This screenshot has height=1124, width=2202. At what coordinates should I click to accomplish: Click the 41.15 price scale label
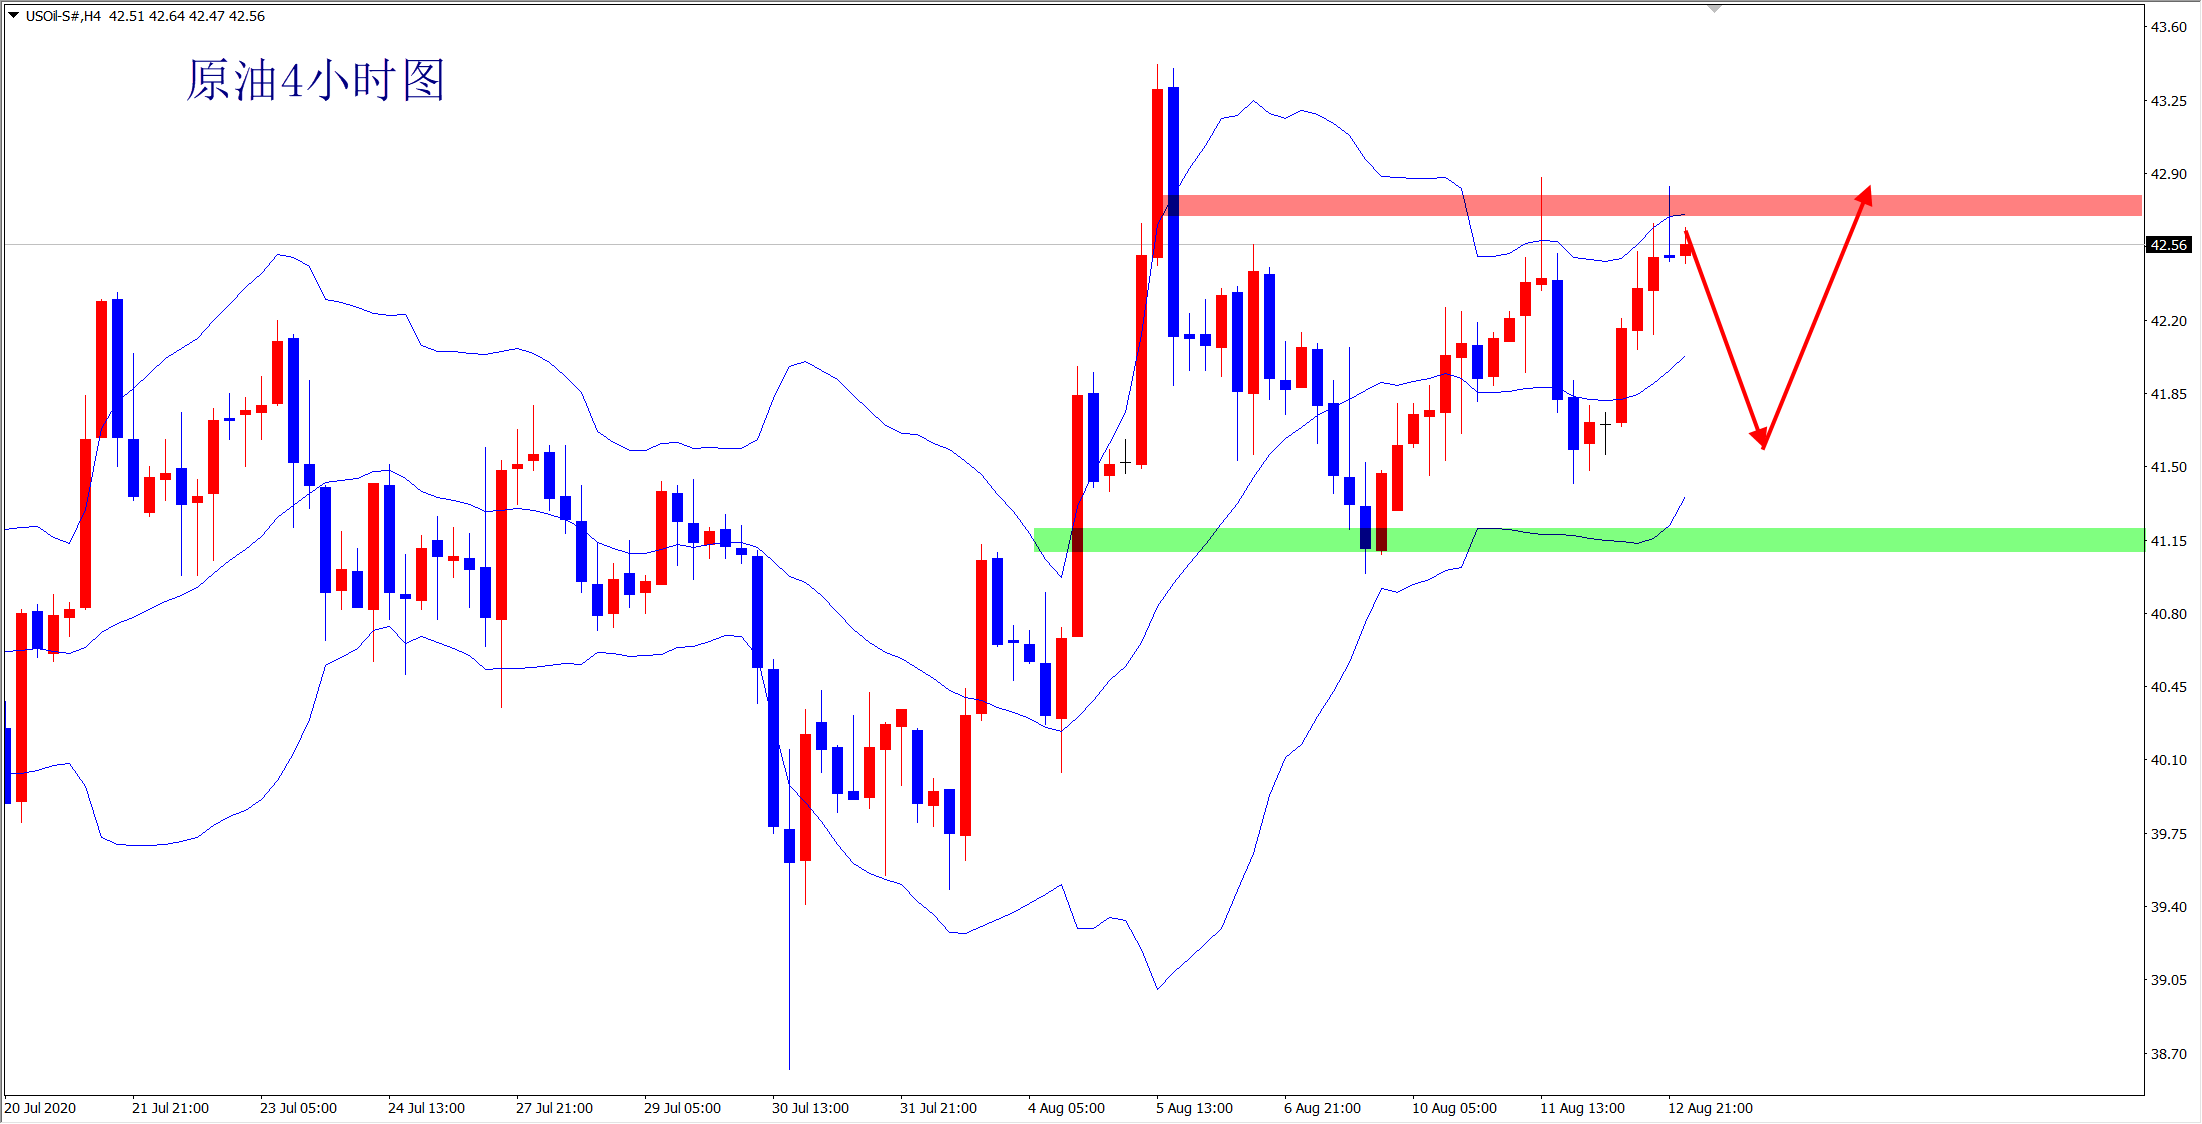pos(2168,541)
